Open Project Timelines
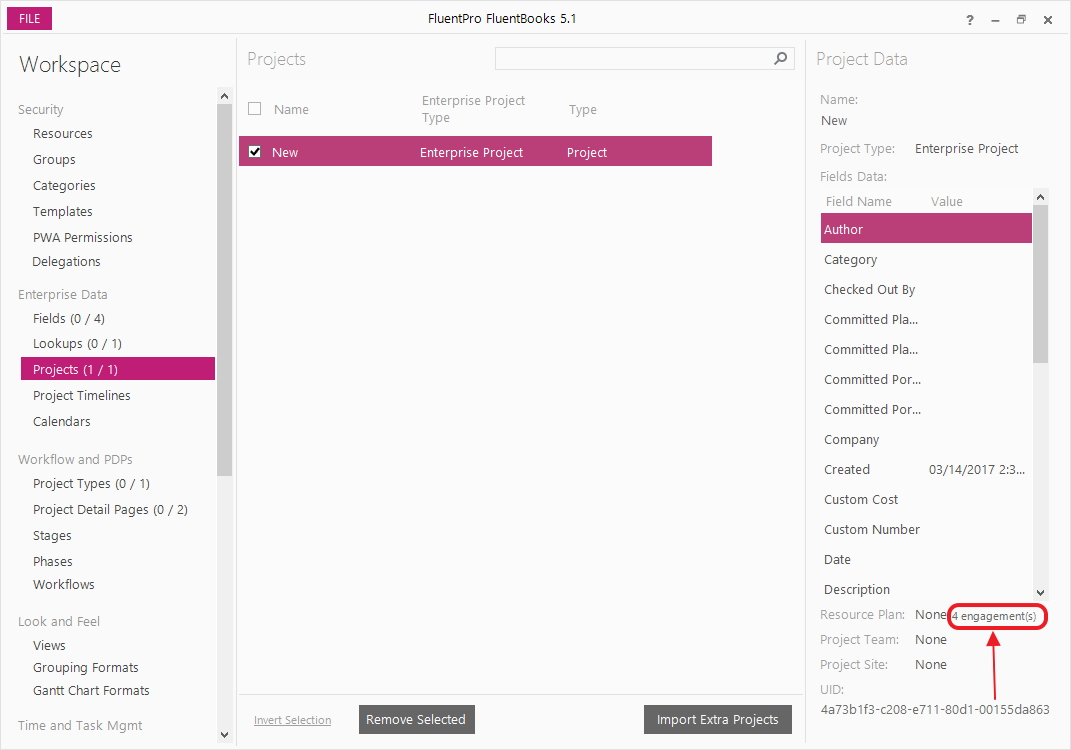This screenshot has width=1071, height=750. click(82, 395)
